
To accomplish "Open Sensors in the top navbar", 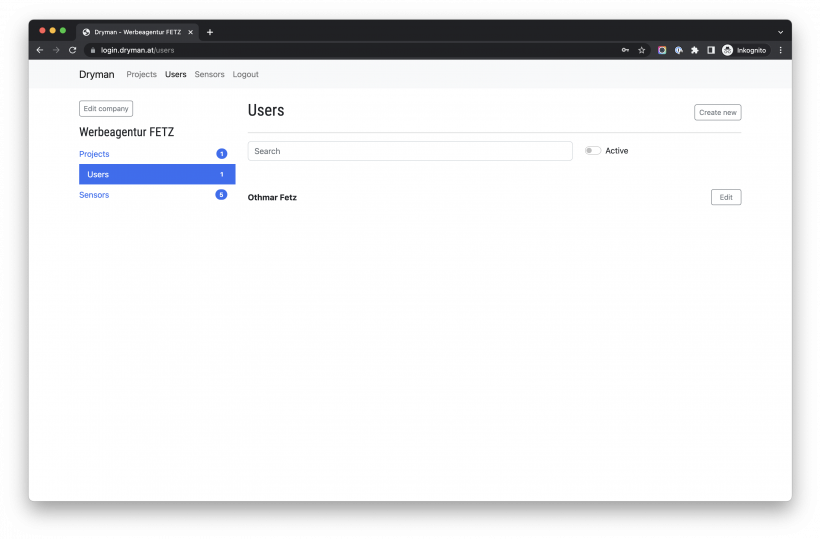I will coord(209,75).
